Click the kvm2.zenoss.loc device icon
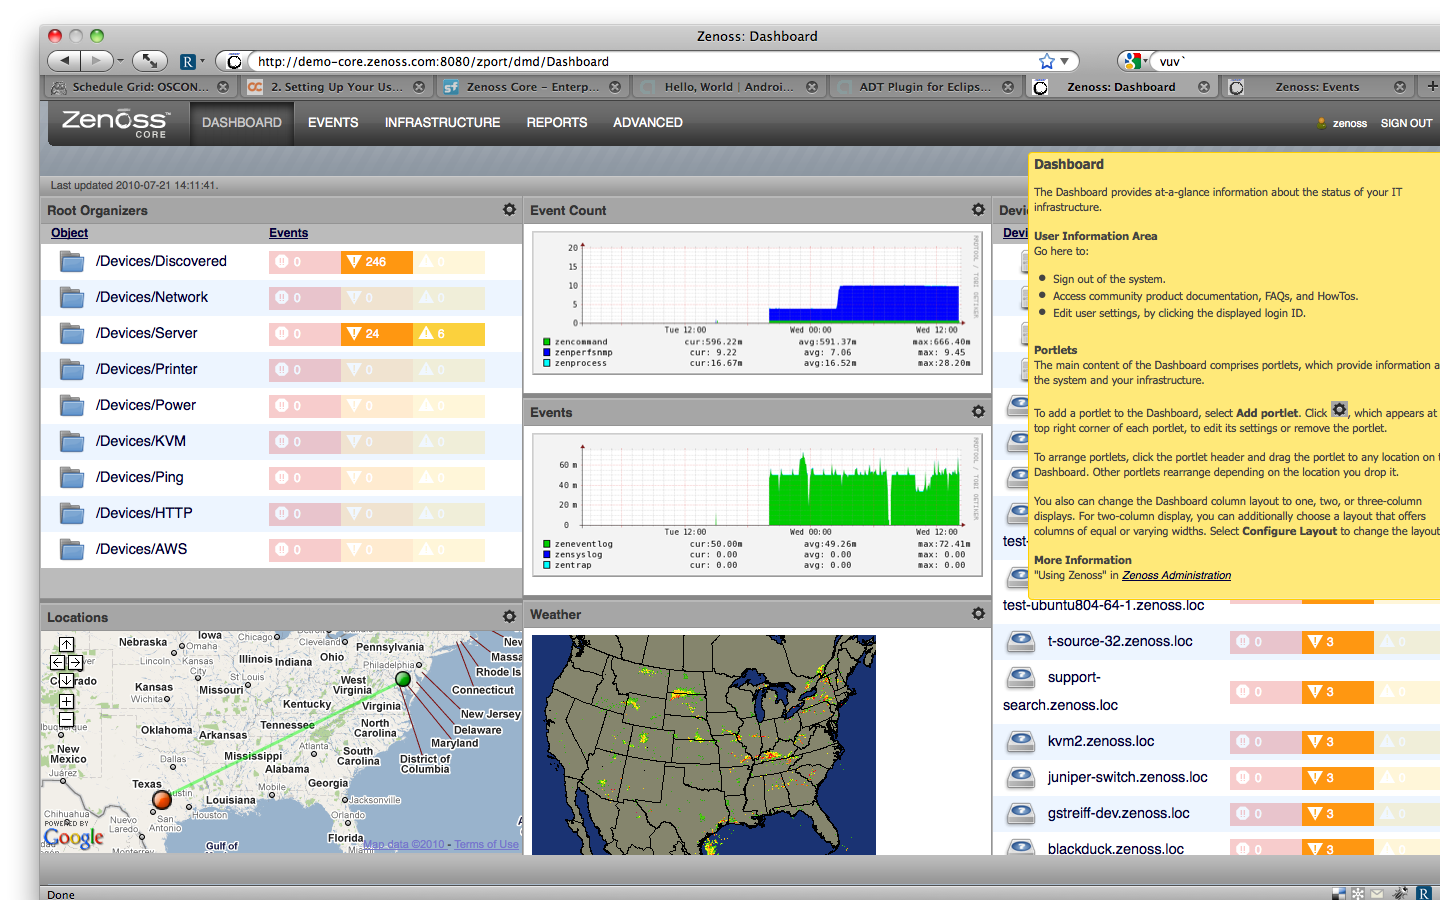This screenshot has width=1440, height=900. click(1020, 741)
